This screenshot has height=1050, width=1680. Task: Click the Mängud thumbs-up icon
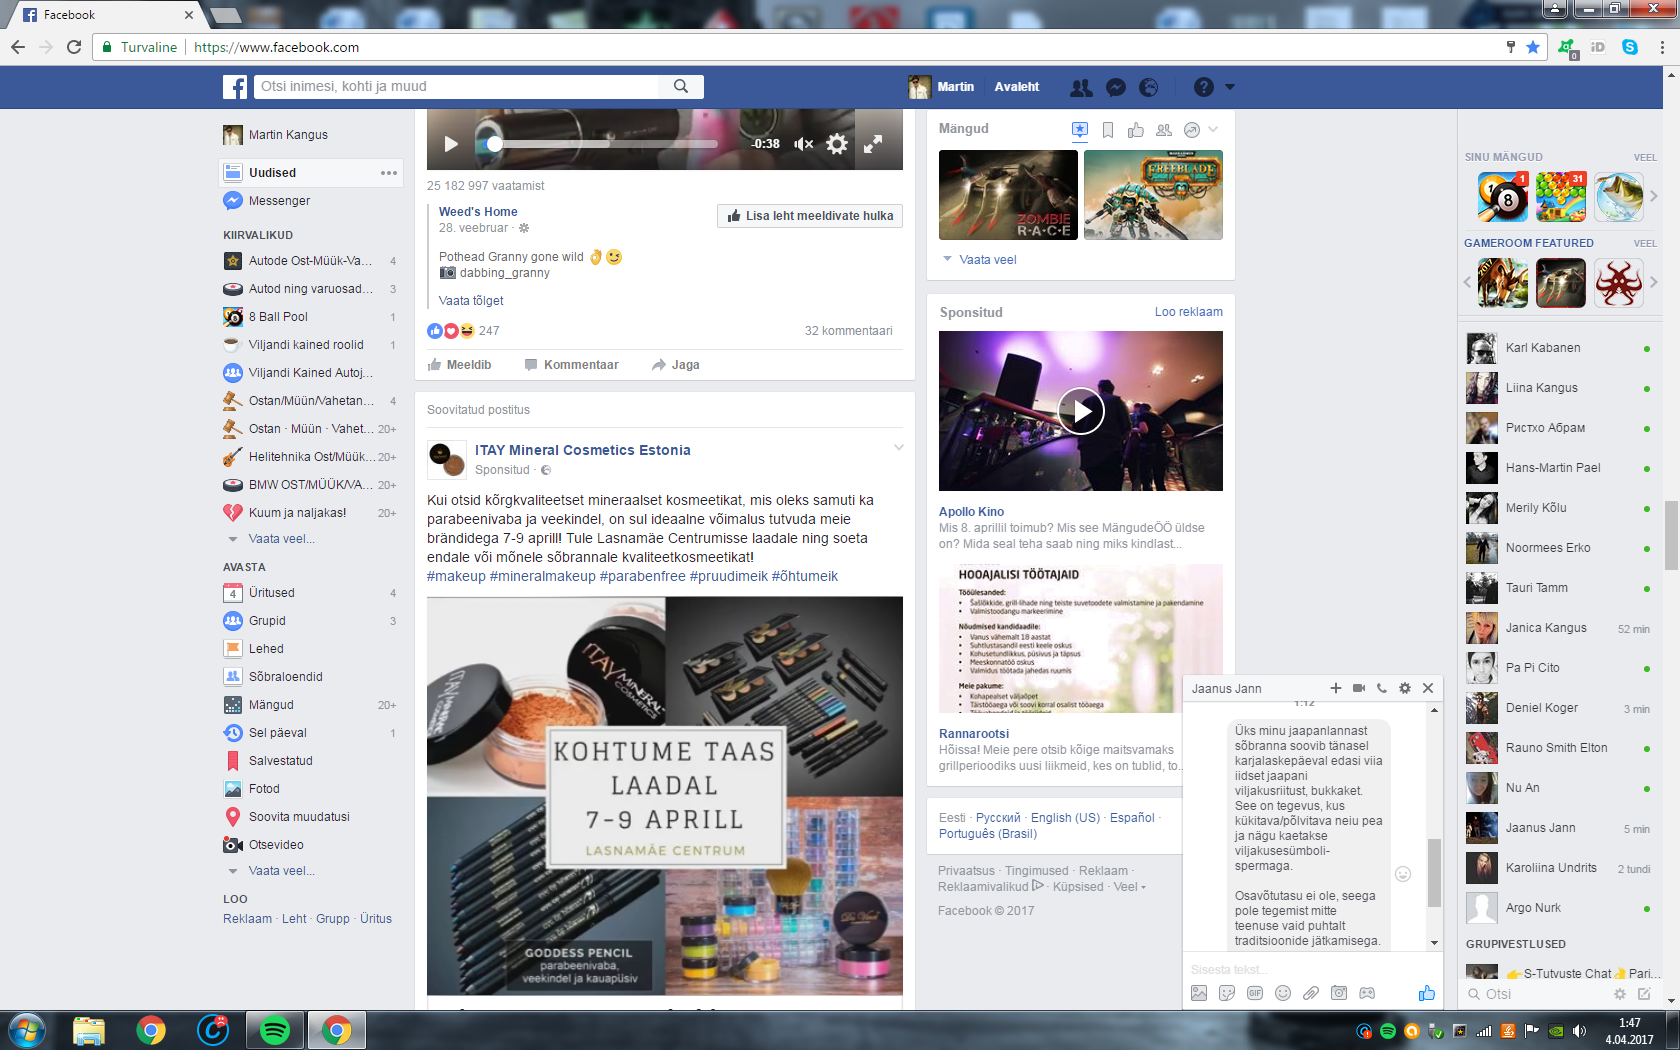point(1136,130)
